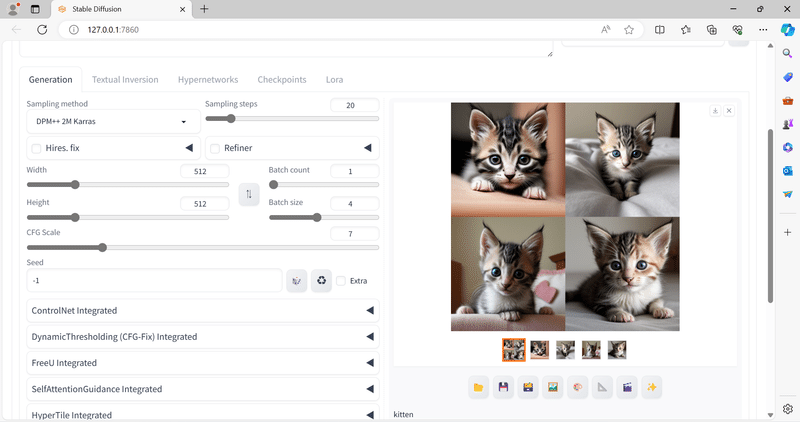Click the address bar URL 127.0.0.1:7860
This screenshot has height=422, width=800.
(113, 30)
